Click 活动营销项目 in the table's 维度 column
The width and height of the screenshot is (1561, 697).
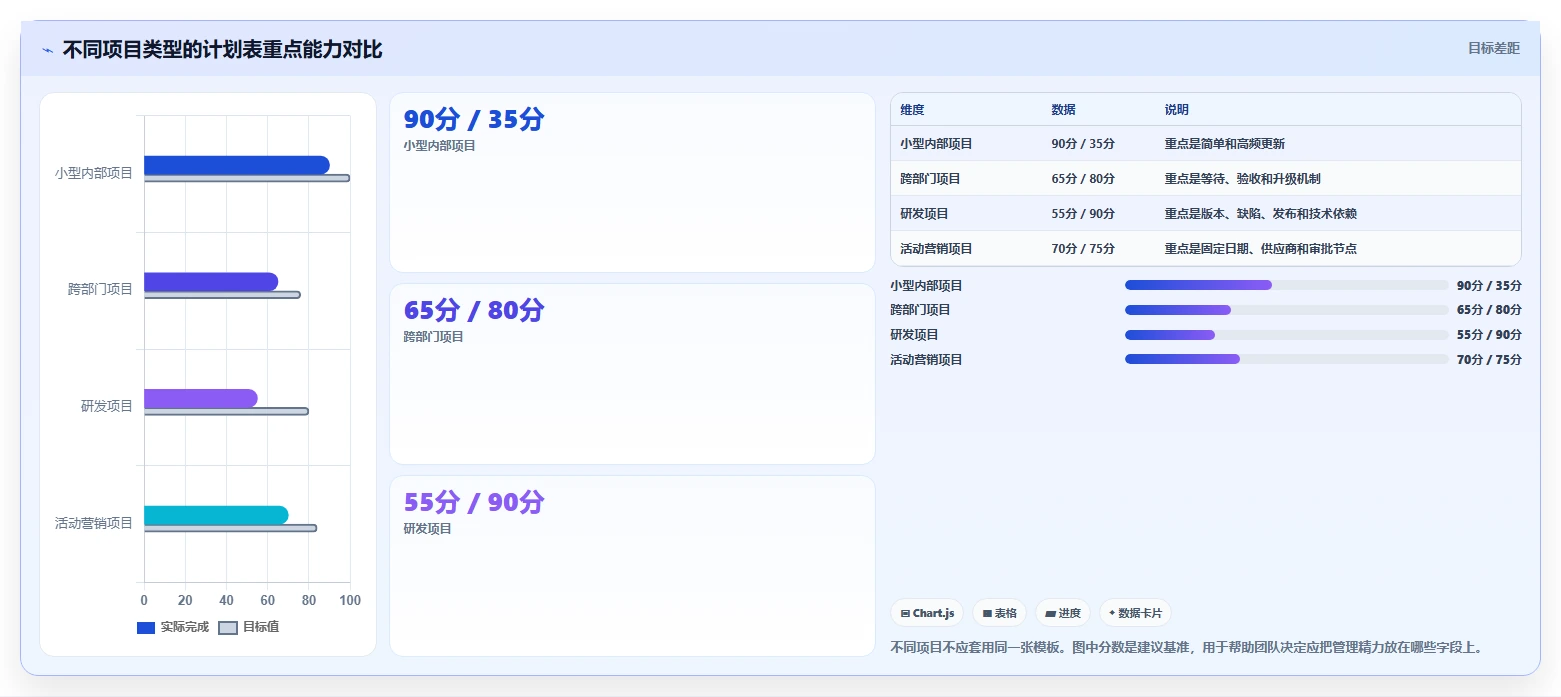pos(936,249)
